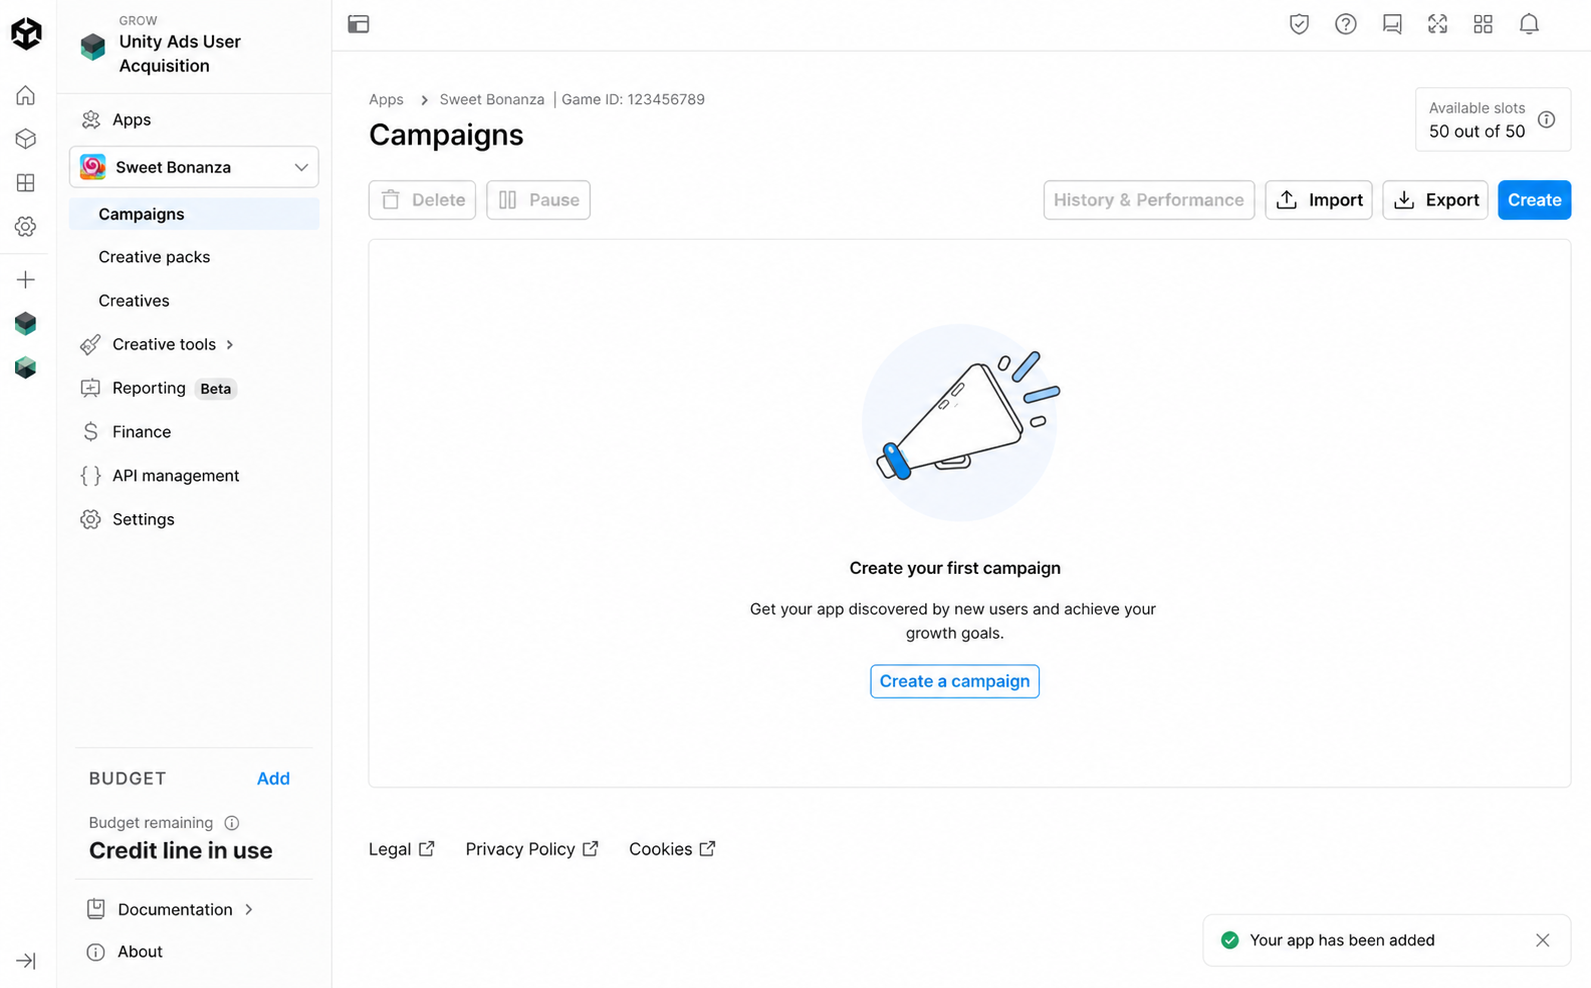Open API management in the sidebar
This screenshot has height=988, width=1591.
pyautogui.click(x=176, y=476)
